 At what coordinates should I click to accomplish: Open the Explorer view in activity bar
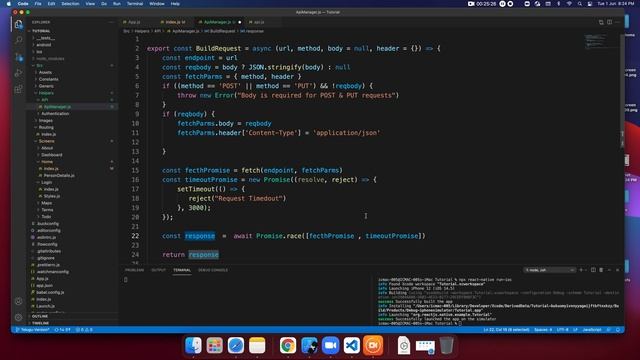(18, 24)
